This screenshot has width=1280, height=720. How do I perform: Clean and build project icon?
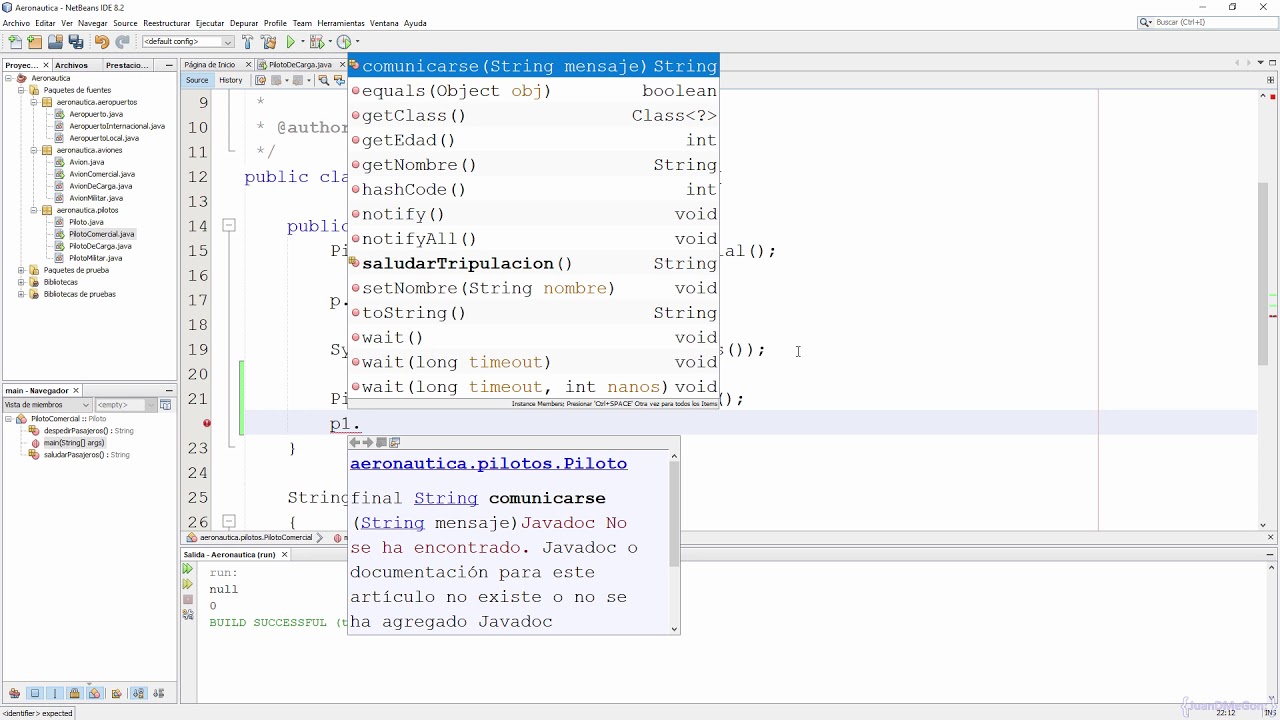[269, 42]
